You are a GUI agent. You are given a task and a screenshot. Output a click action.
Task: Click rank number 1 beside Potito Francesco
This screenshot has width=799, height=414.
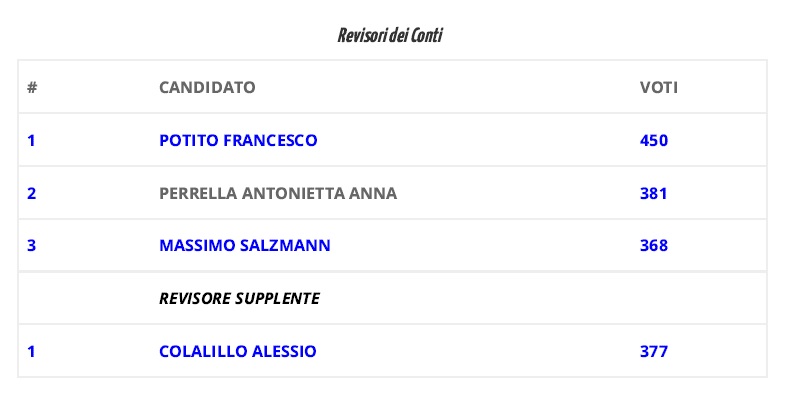coord(31,140)
